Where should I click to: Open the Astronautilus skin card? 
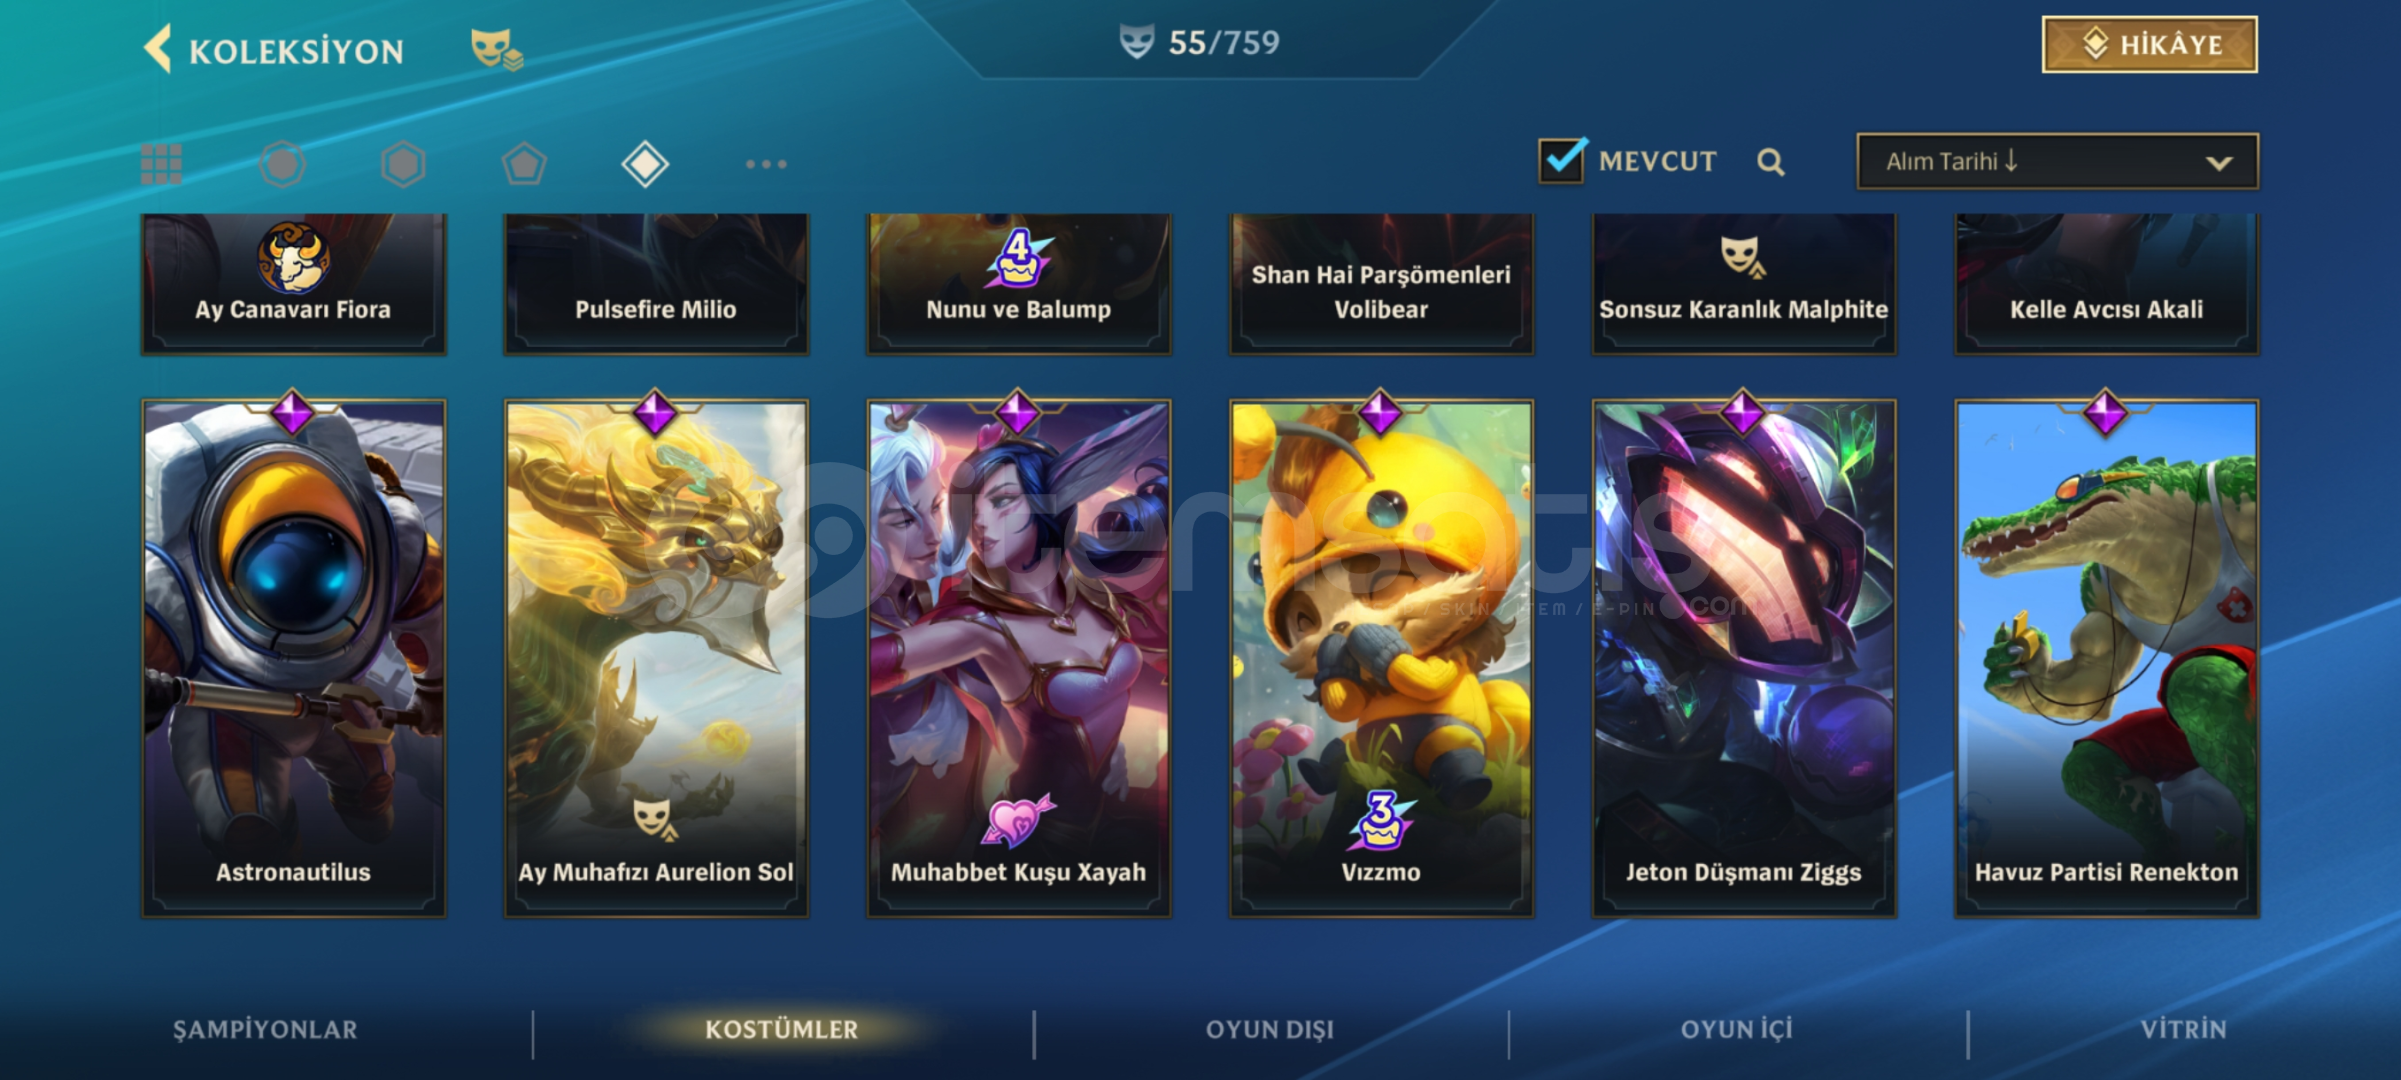[293, 658]
